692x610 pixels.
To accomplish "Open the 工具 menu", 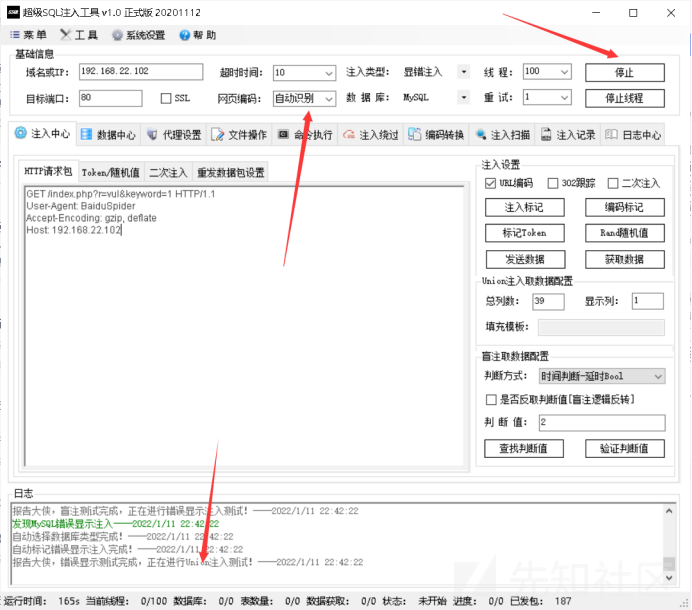I will [x=79, y=35].
